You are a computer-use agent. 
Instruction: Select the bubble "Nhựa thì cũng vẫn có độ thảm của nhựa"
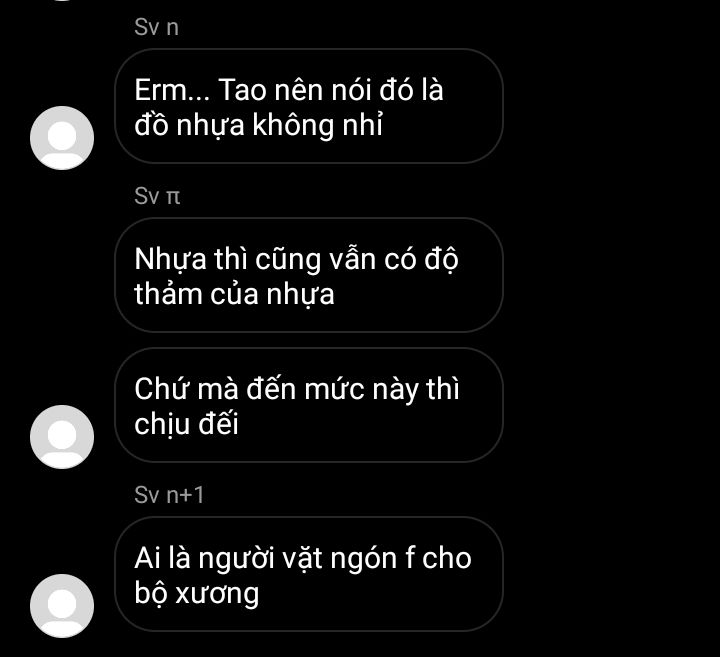(x=309, y=275)
